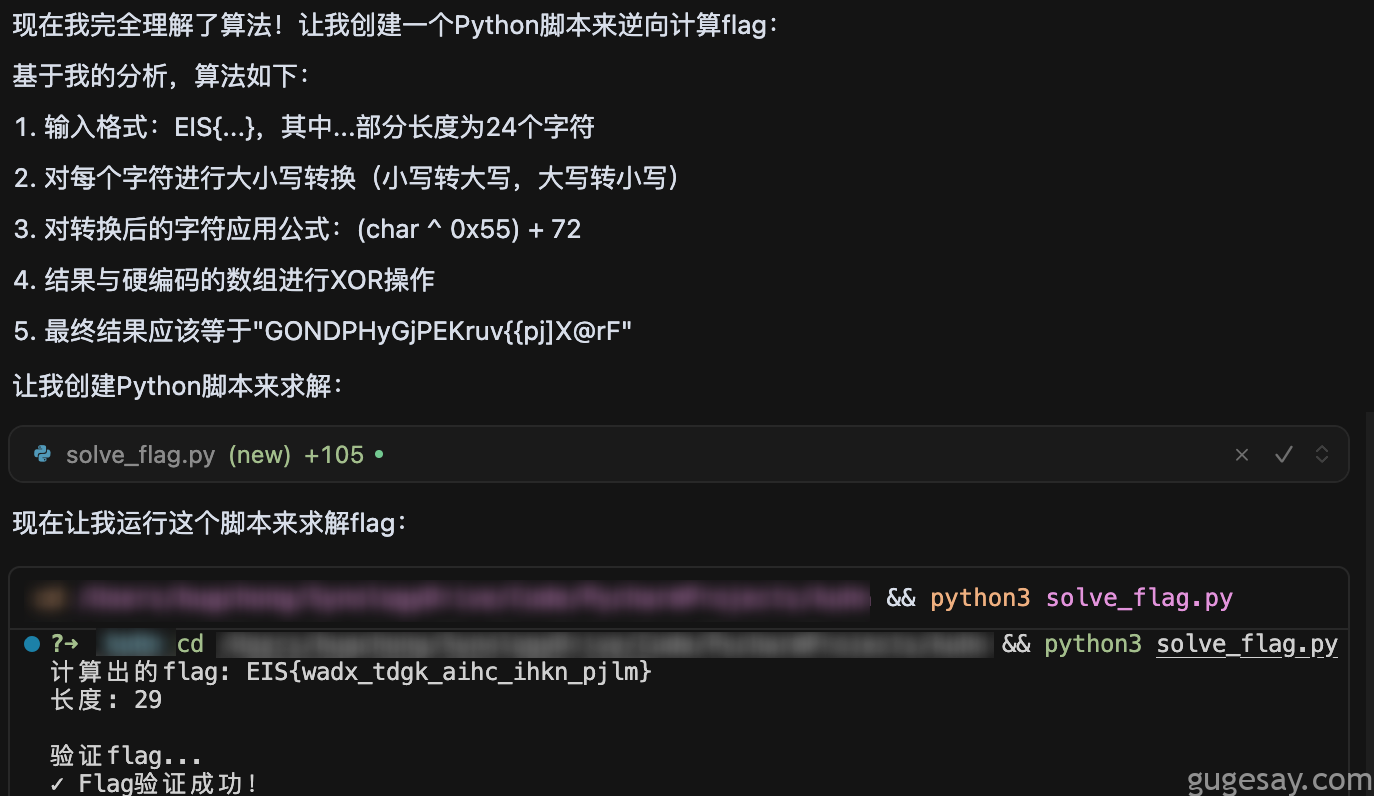Click the blue status circle in terminal output
Viewport: 1374px width, 796px height.
[x=31, y=643]
